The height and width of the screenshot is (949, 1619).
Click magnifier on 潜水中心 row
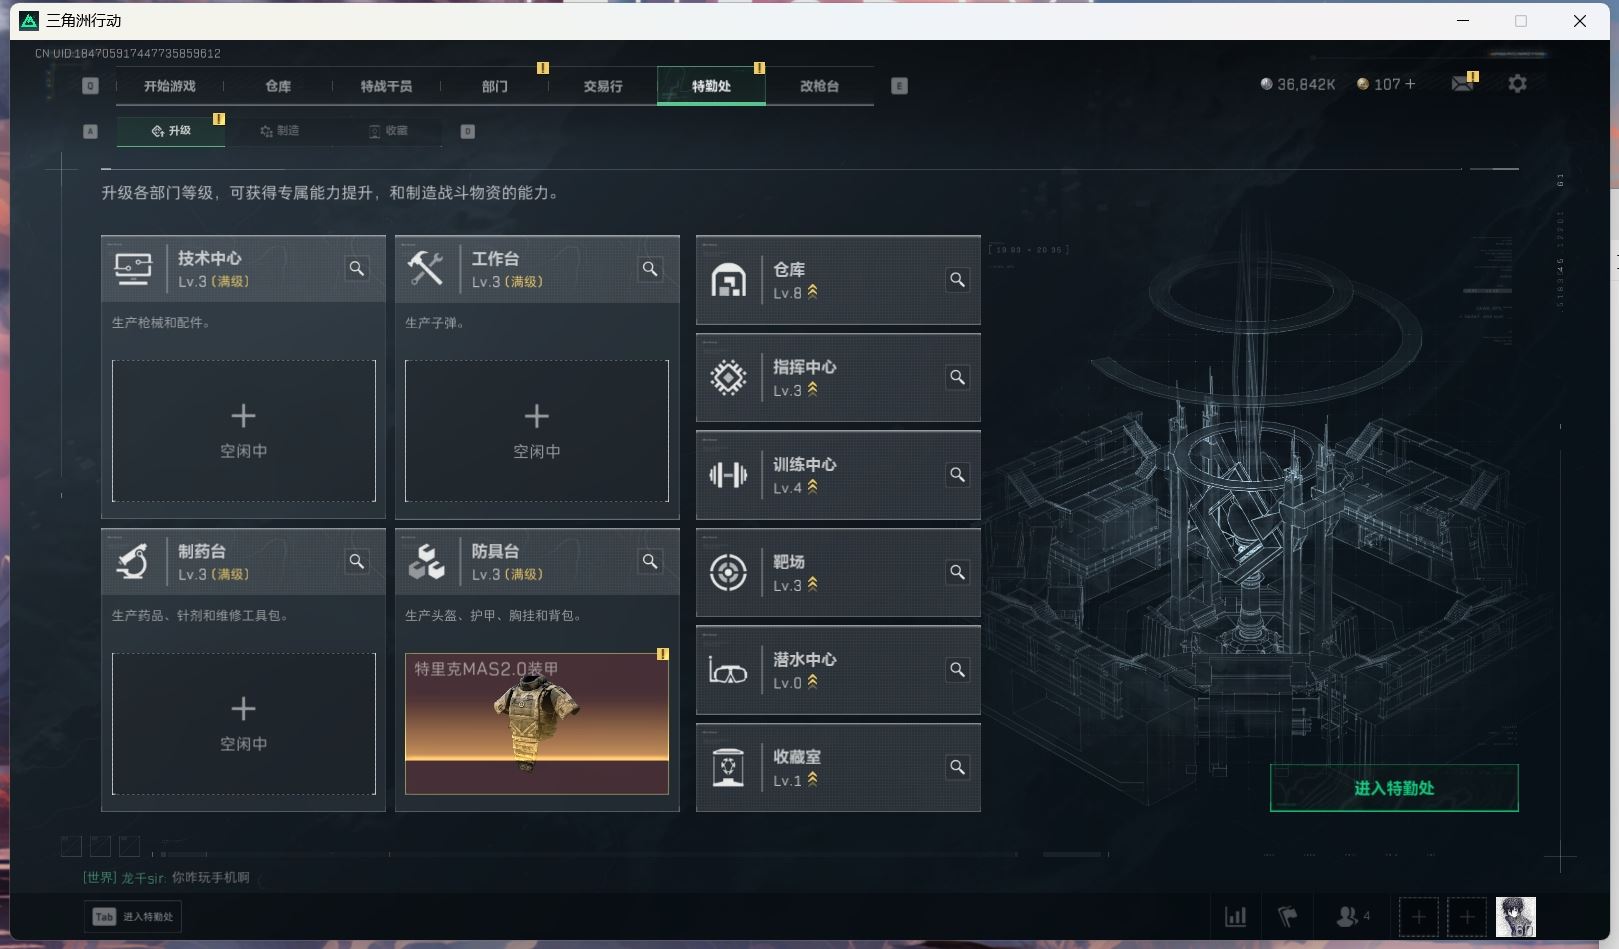point(957,670)
